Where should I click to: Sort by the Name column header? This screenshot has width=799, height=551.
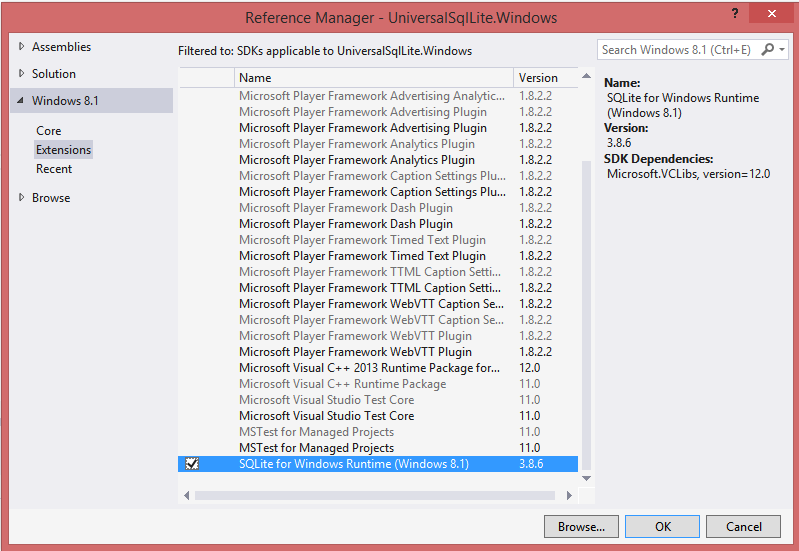[x=374, y=77]
